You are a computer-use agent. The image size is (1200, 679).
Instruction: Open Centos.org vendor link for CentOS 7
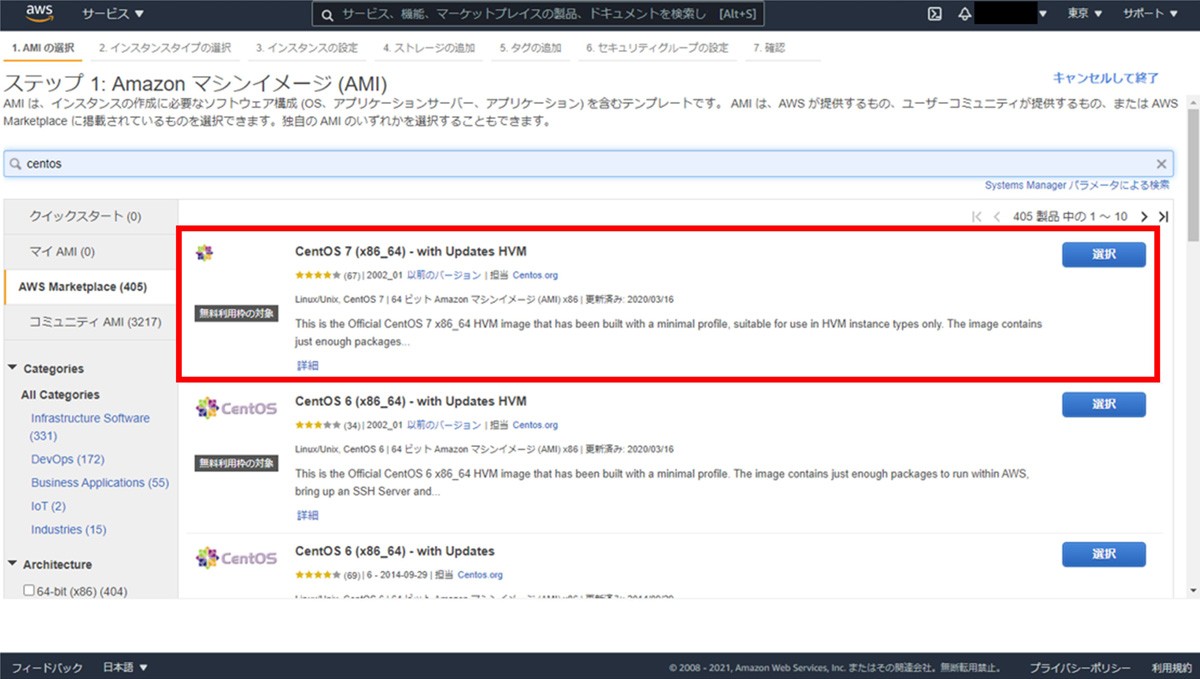point(535,275)
